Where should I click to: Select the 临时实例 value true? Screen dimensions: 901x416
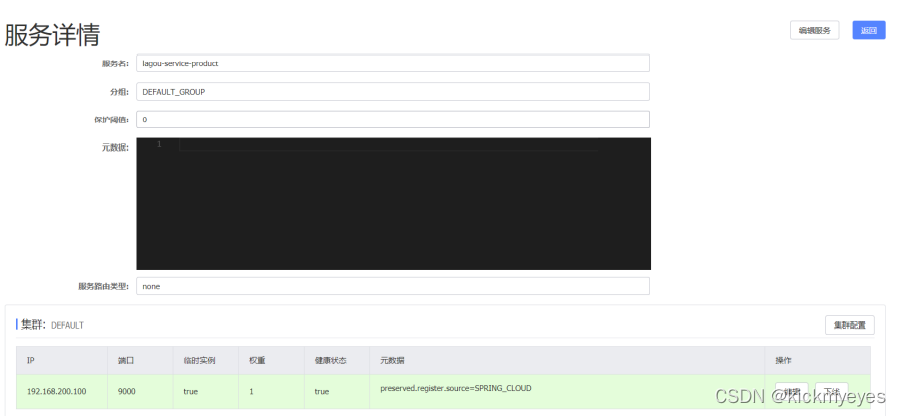(x=190, y=391)
